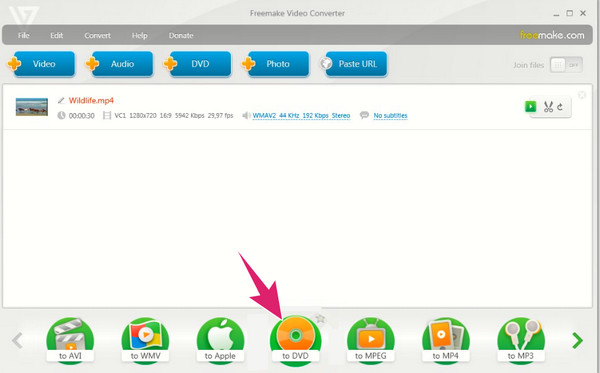Image resolution: width=600 pixels, height=373 pixels.
Task: Open the No subtitles options
Action: pos(390,116)
